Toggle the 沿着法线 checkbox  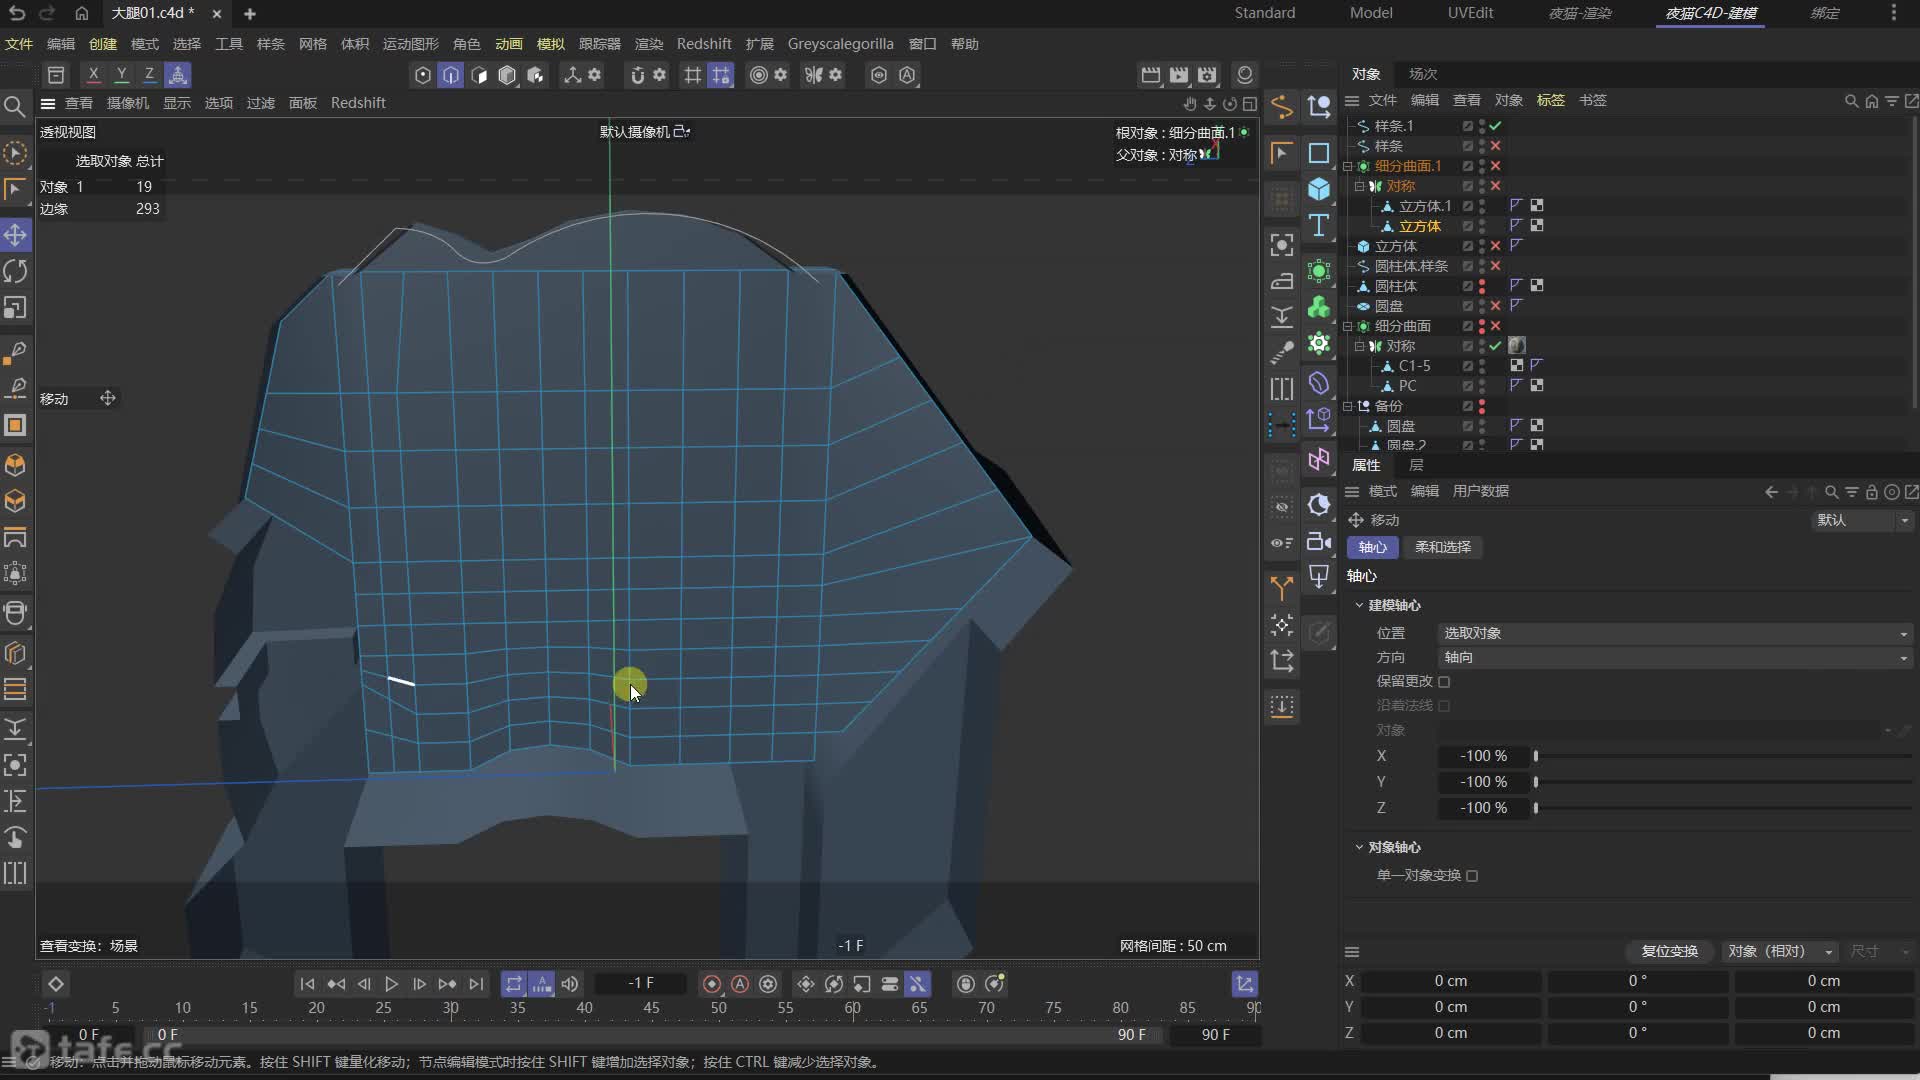[1444, 706]
